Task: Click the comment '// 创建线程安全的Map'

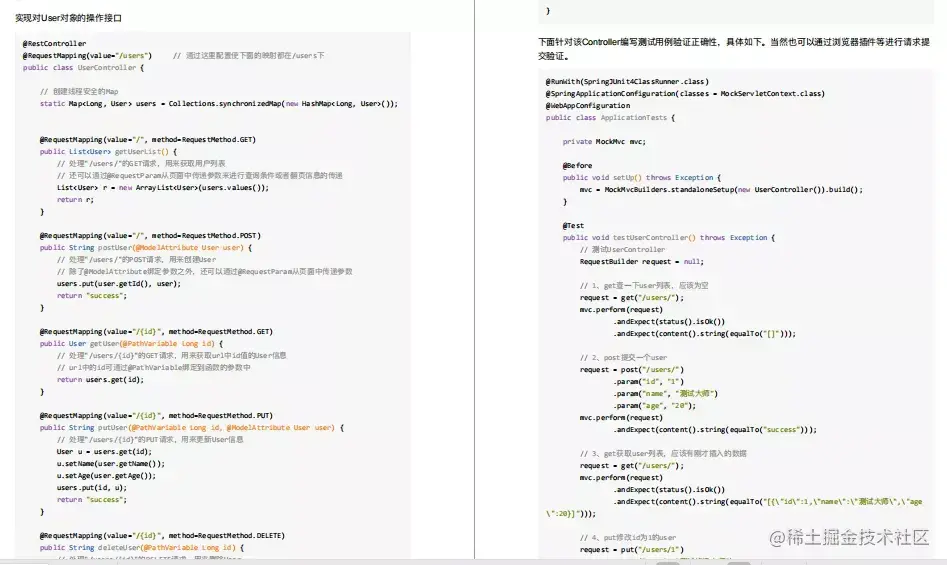Action: tap(79, 92)
